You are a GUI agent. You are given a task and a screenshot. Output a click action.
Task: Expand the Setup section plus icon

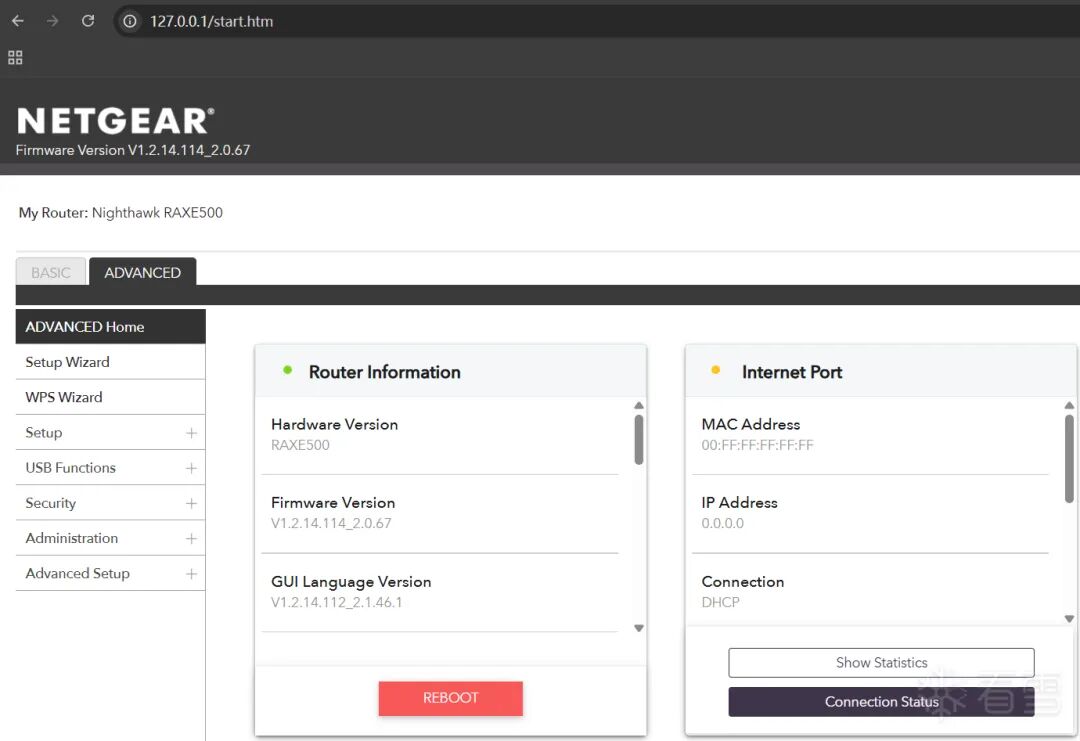[x=191, y=432]
